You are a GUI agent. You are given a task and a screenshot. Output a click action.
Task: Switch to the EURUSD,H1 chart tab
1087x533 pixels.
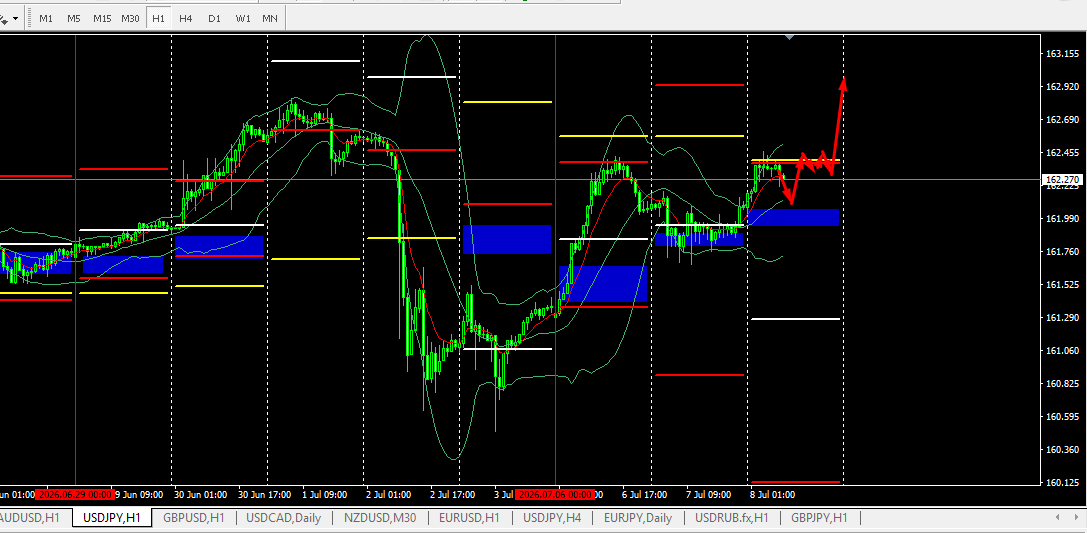470,517
